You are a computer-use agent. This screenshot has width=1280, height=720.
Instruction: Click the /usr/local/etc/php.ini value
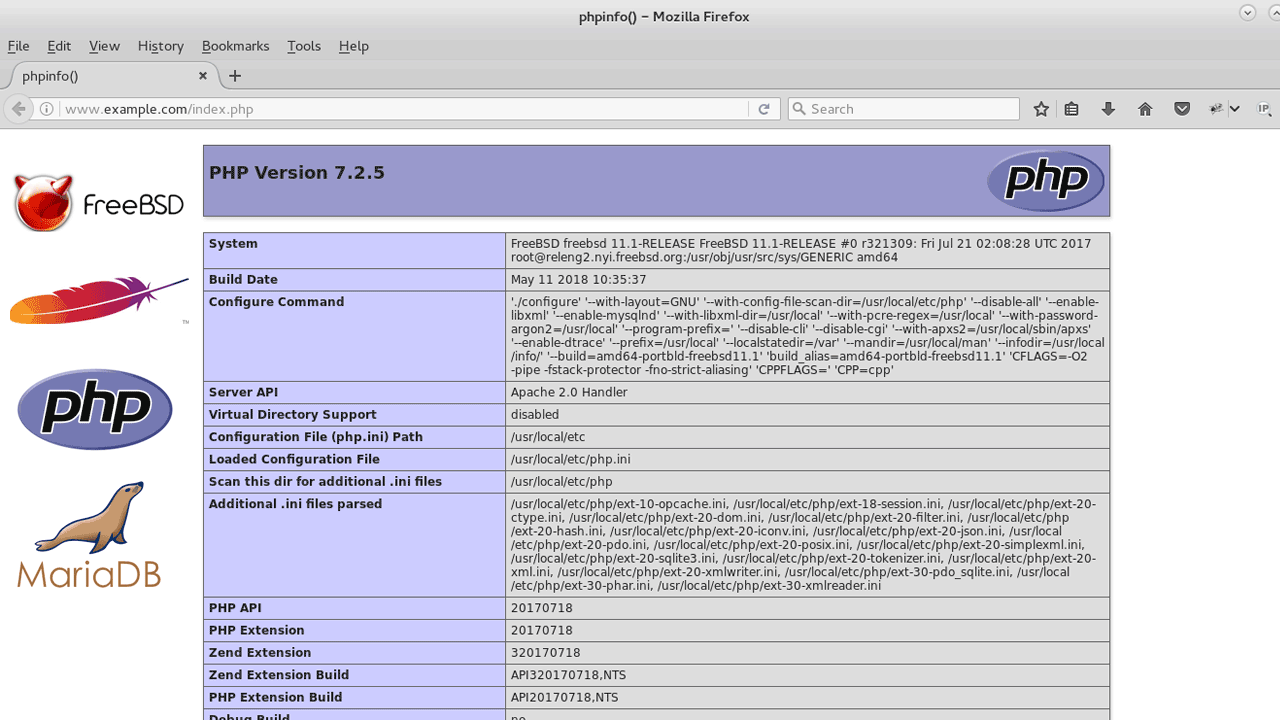point(570,459)
